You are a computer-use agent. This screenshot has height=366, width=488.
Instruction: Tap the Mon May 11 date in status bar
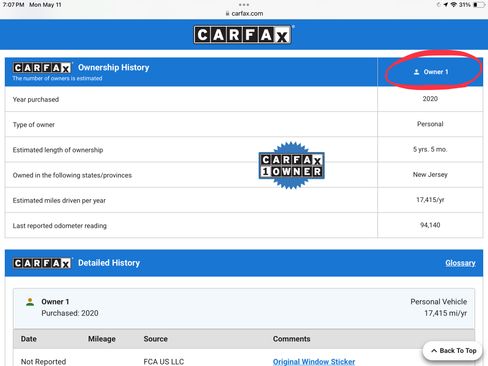(x=45, y=5)
